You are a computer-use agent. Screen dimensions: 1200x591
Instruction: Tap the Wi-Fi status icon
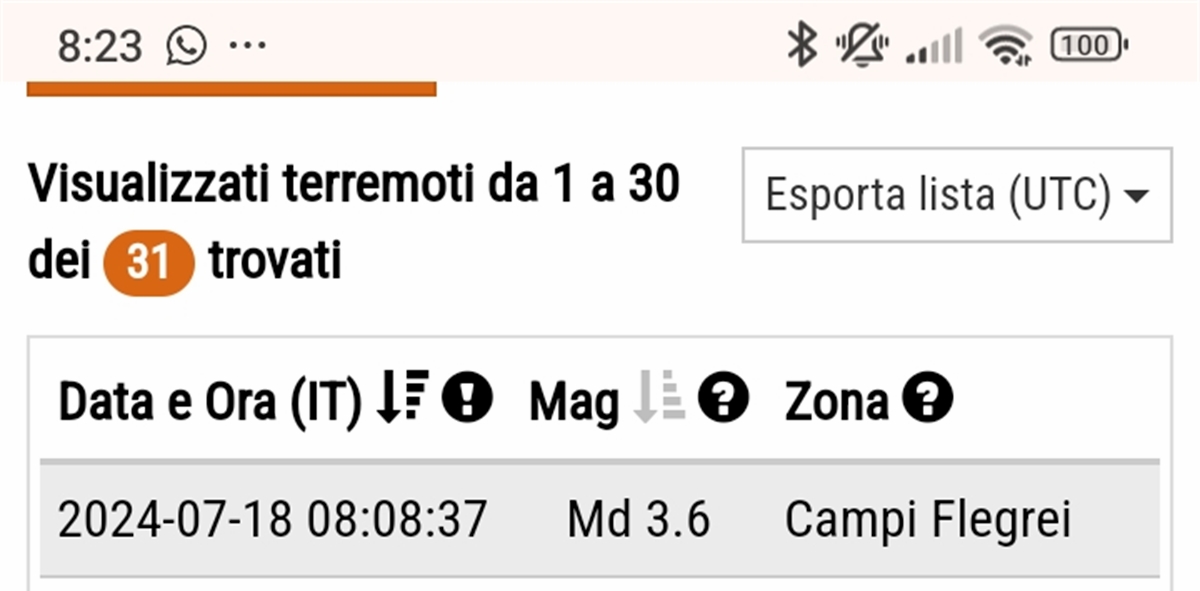coord(1005,46)
